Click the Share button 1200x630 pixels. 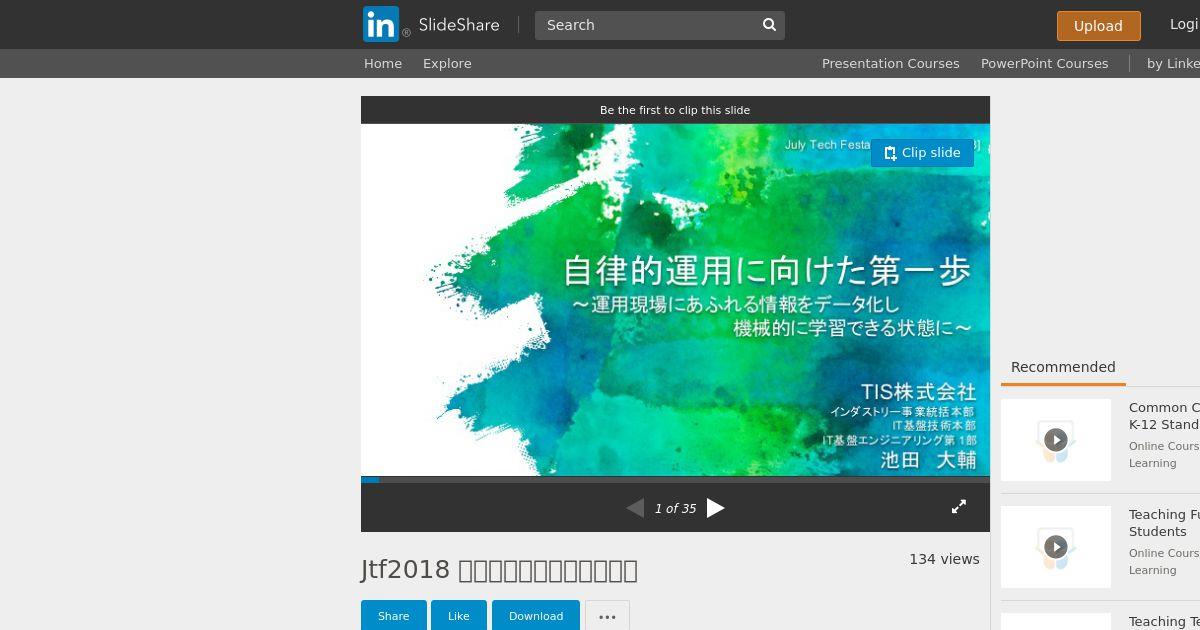393,616
